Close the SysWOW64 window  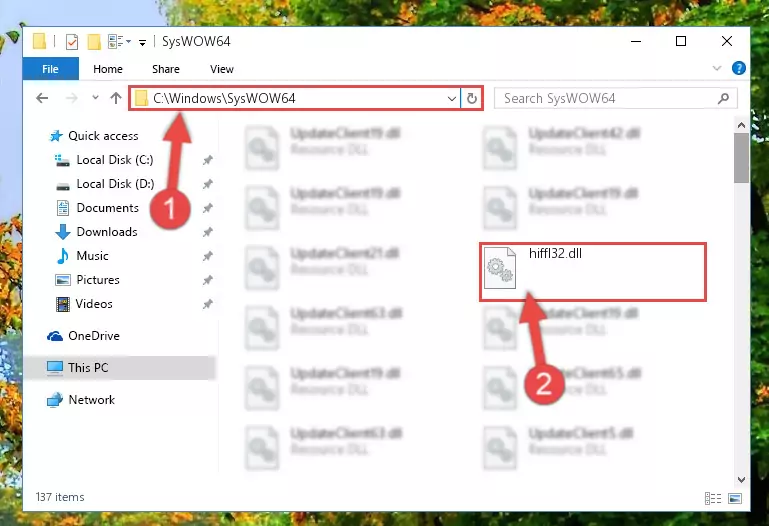click(727, 41)
